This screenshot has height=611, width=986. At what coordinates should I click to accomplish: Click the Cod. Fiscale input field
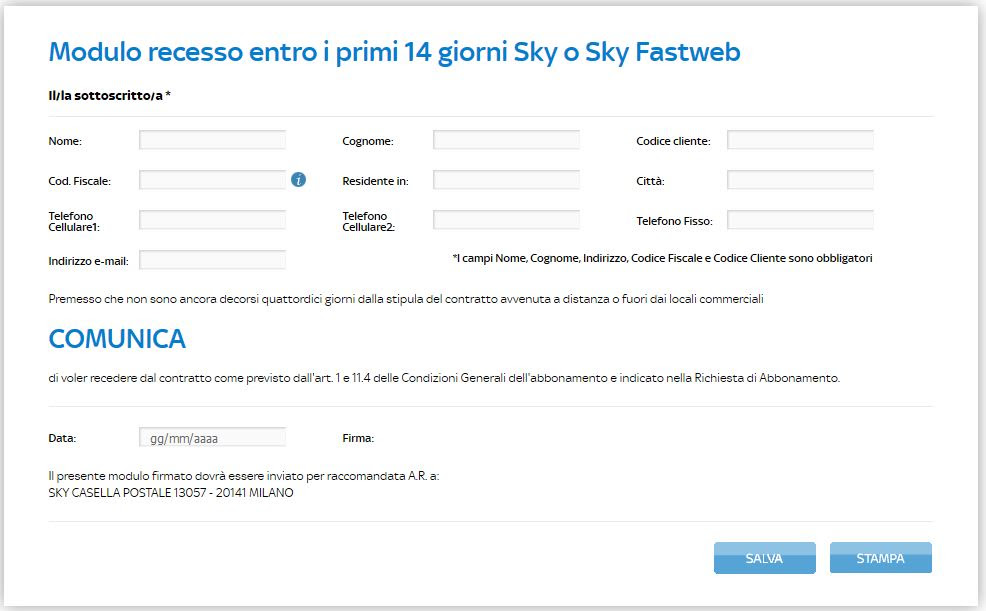pyautogui.click(x=211, y=179)
